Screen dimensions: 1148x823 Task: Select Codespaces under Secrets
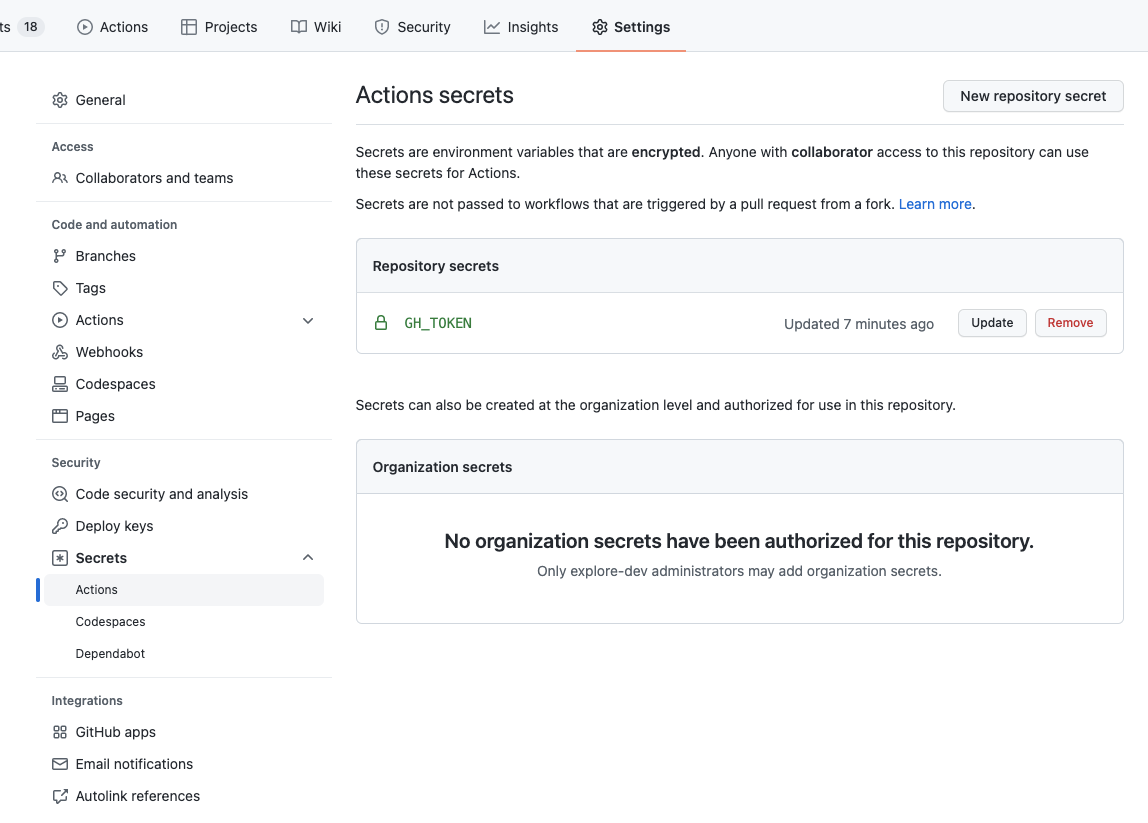pyautogui.click(x=184, y=622)
